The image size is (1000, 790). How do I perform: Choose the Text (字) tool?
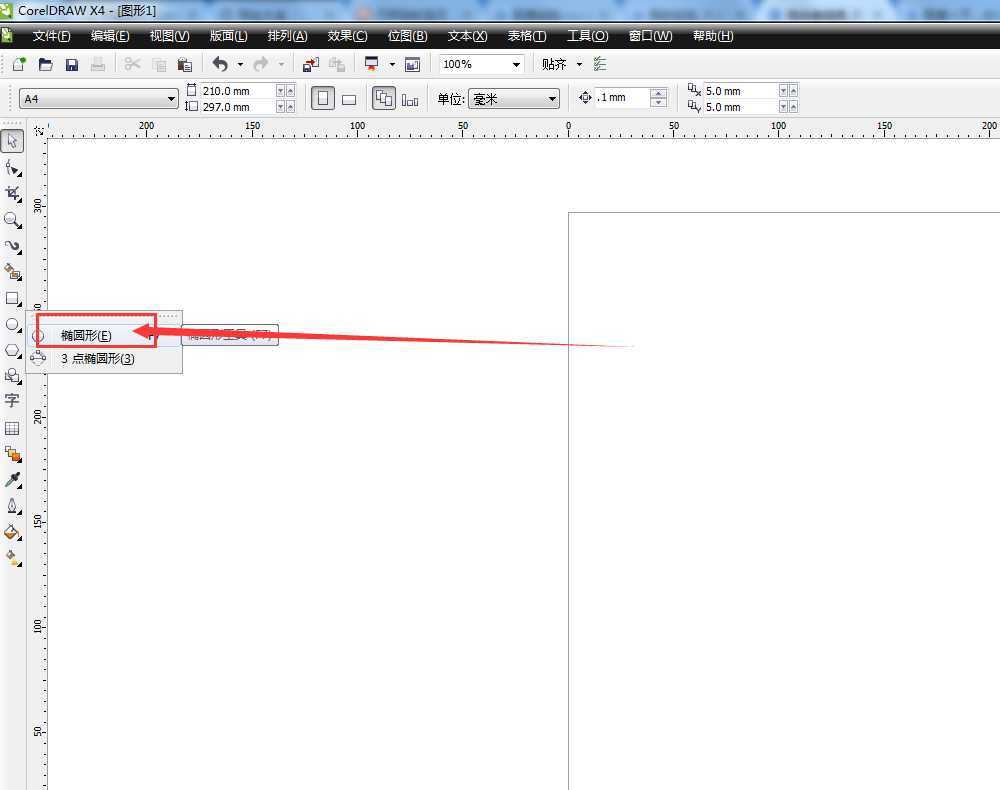(x=12, y=401)
